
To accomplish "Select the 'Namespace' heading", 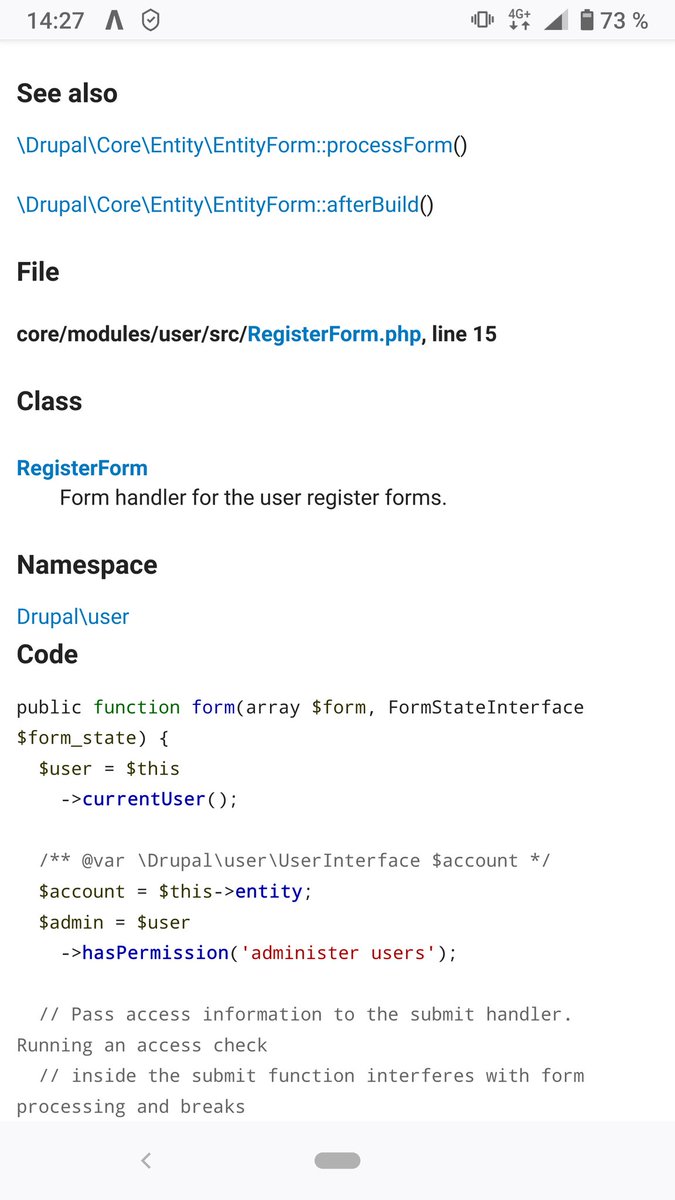I will (x=87, y=565).
